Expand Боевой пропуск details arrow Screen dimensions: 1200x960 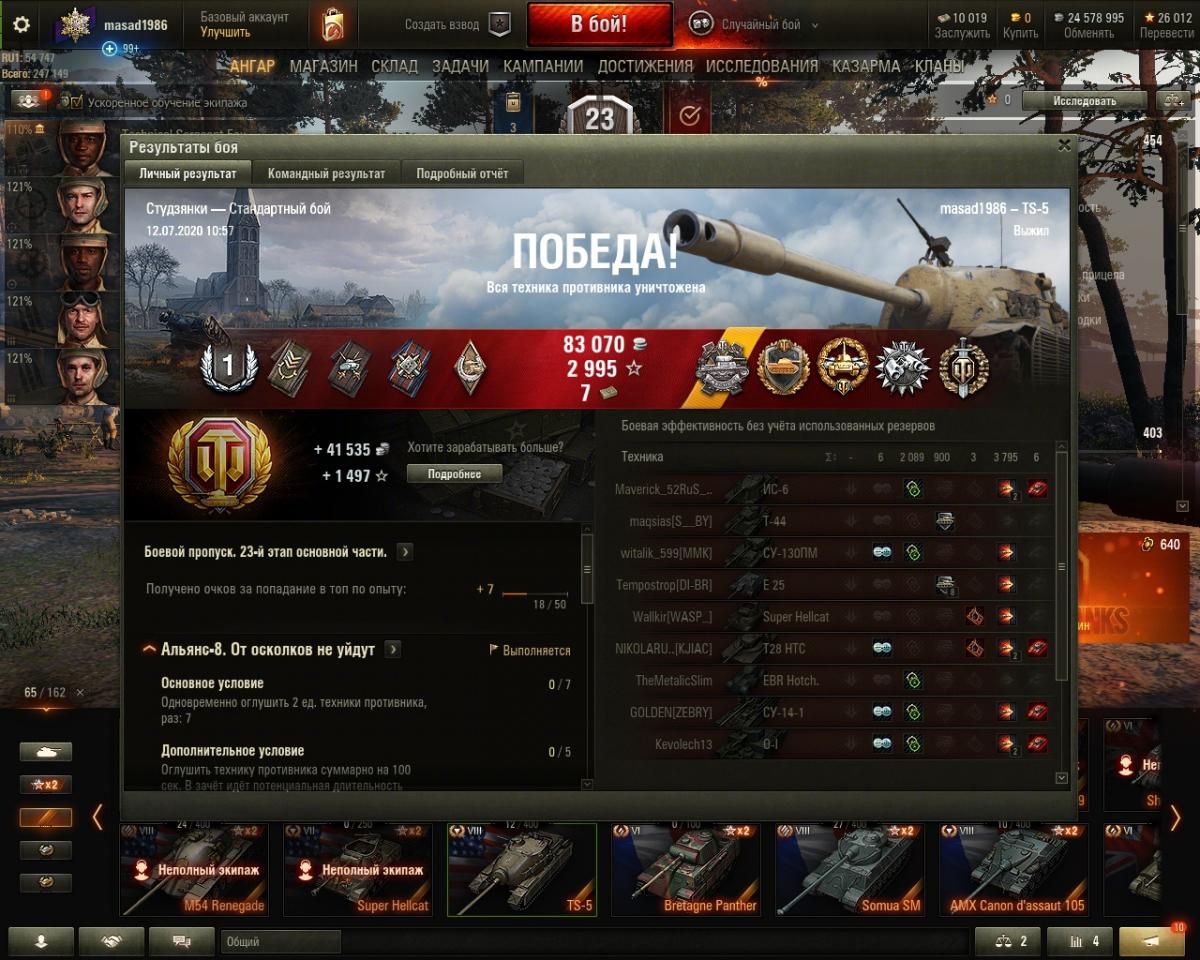405,552
